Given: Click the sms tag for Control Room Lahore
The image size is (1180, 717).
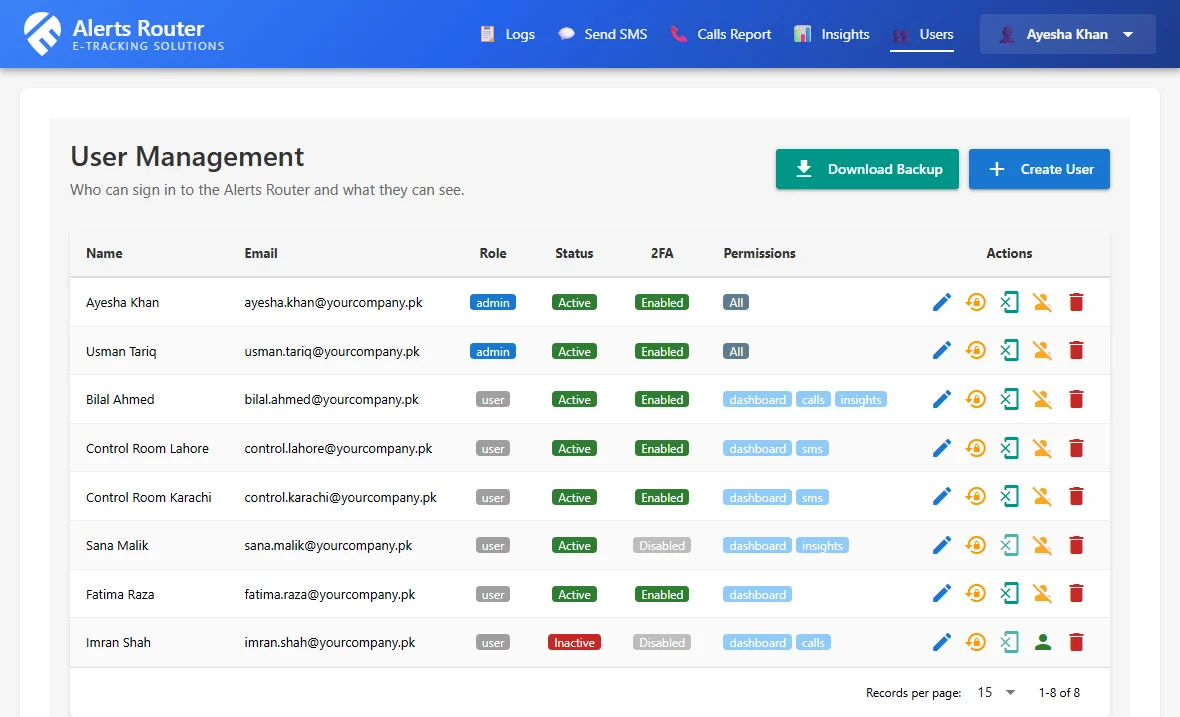Looking at the screenshot, I should point(812,448).
